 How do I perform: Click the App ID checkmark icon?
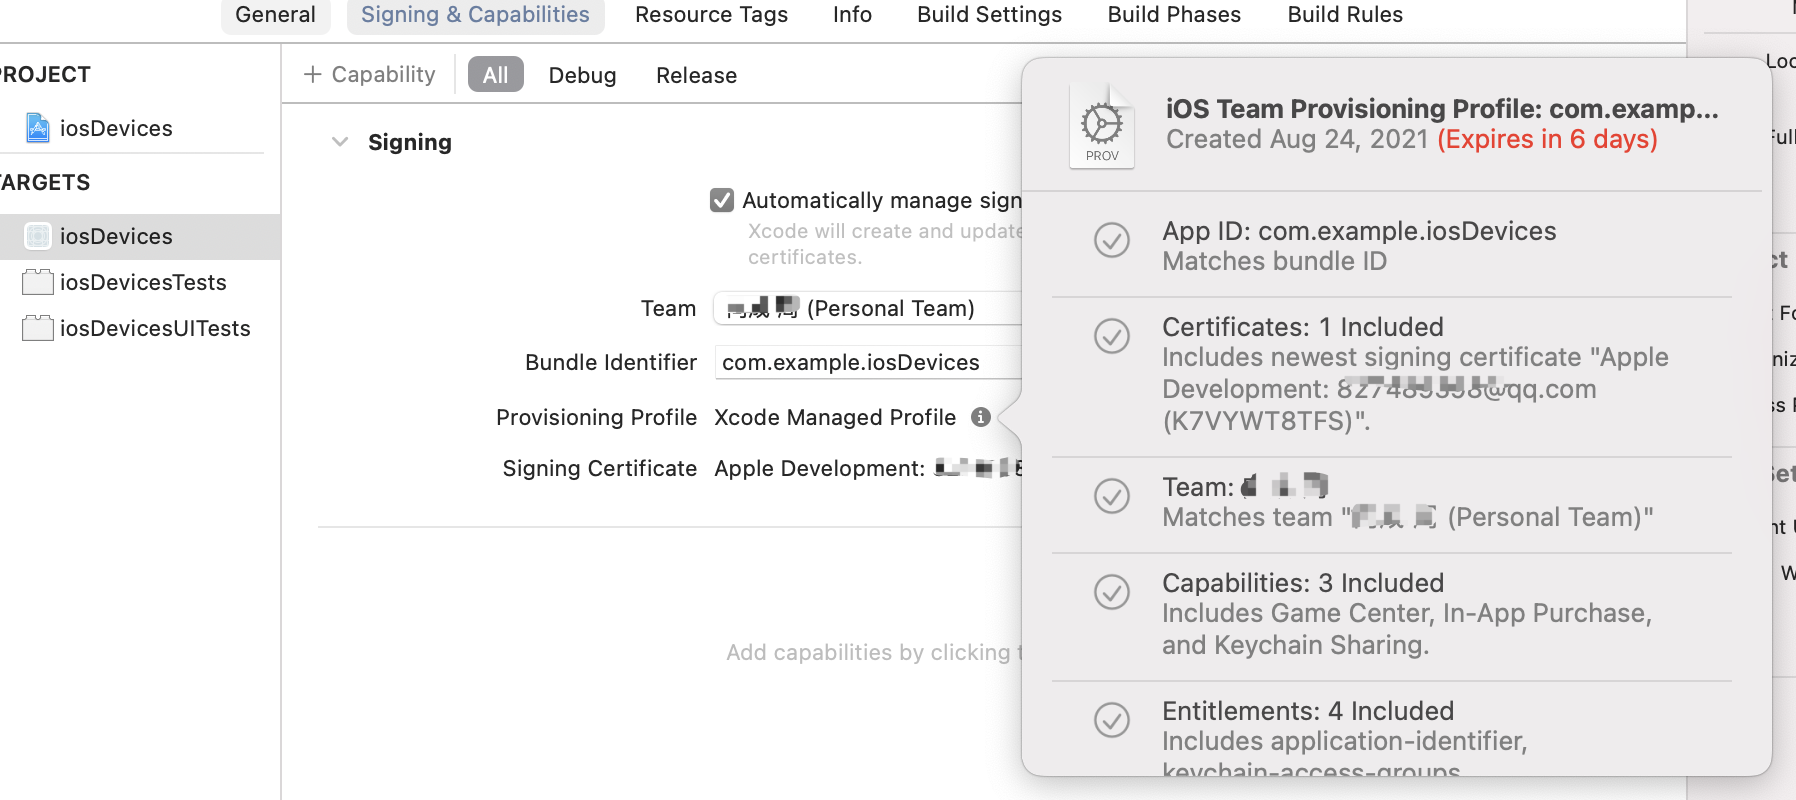coord(1112,240)
